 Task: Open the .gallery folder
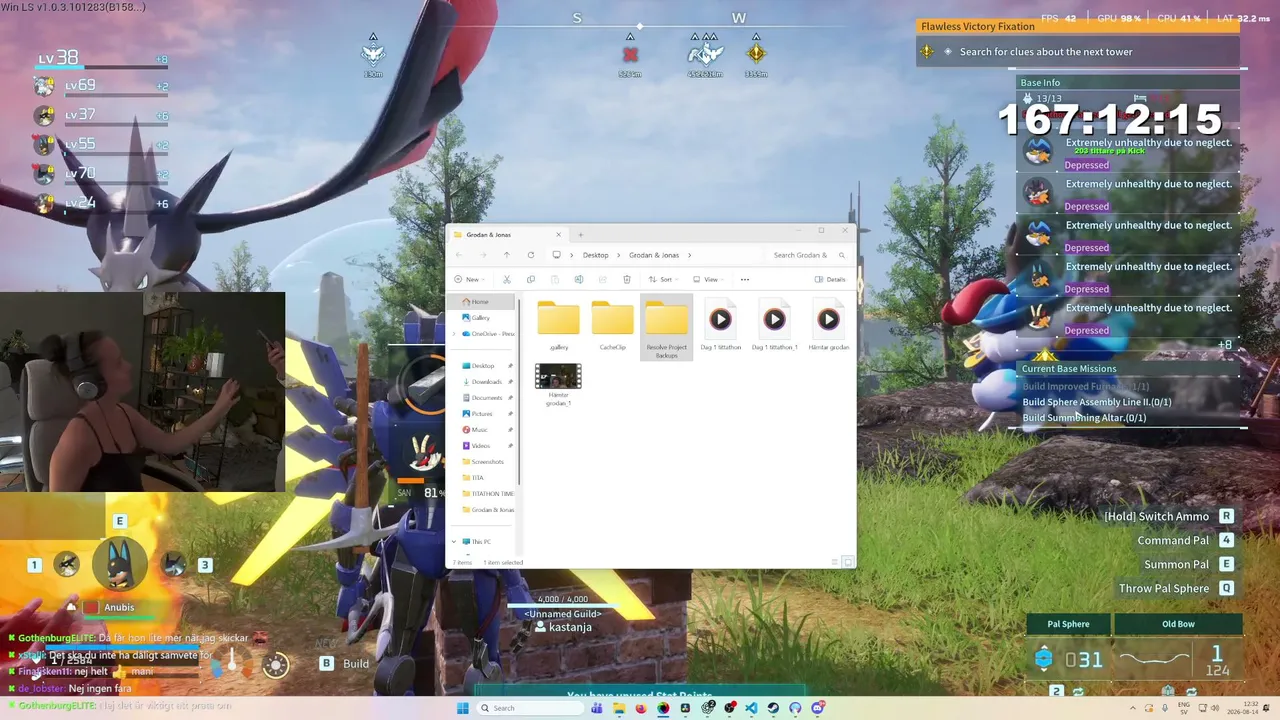click(558, 325)
